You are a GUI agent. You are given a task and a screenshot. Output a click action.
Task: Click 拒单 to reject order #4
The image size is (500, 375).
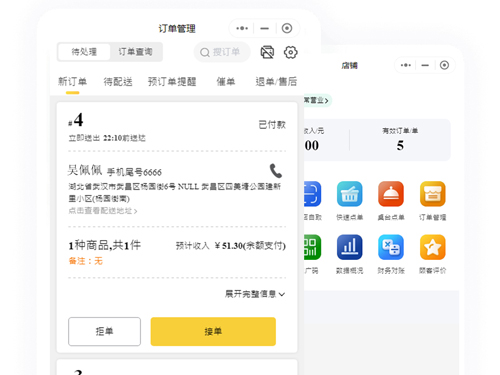pos(104,331)
